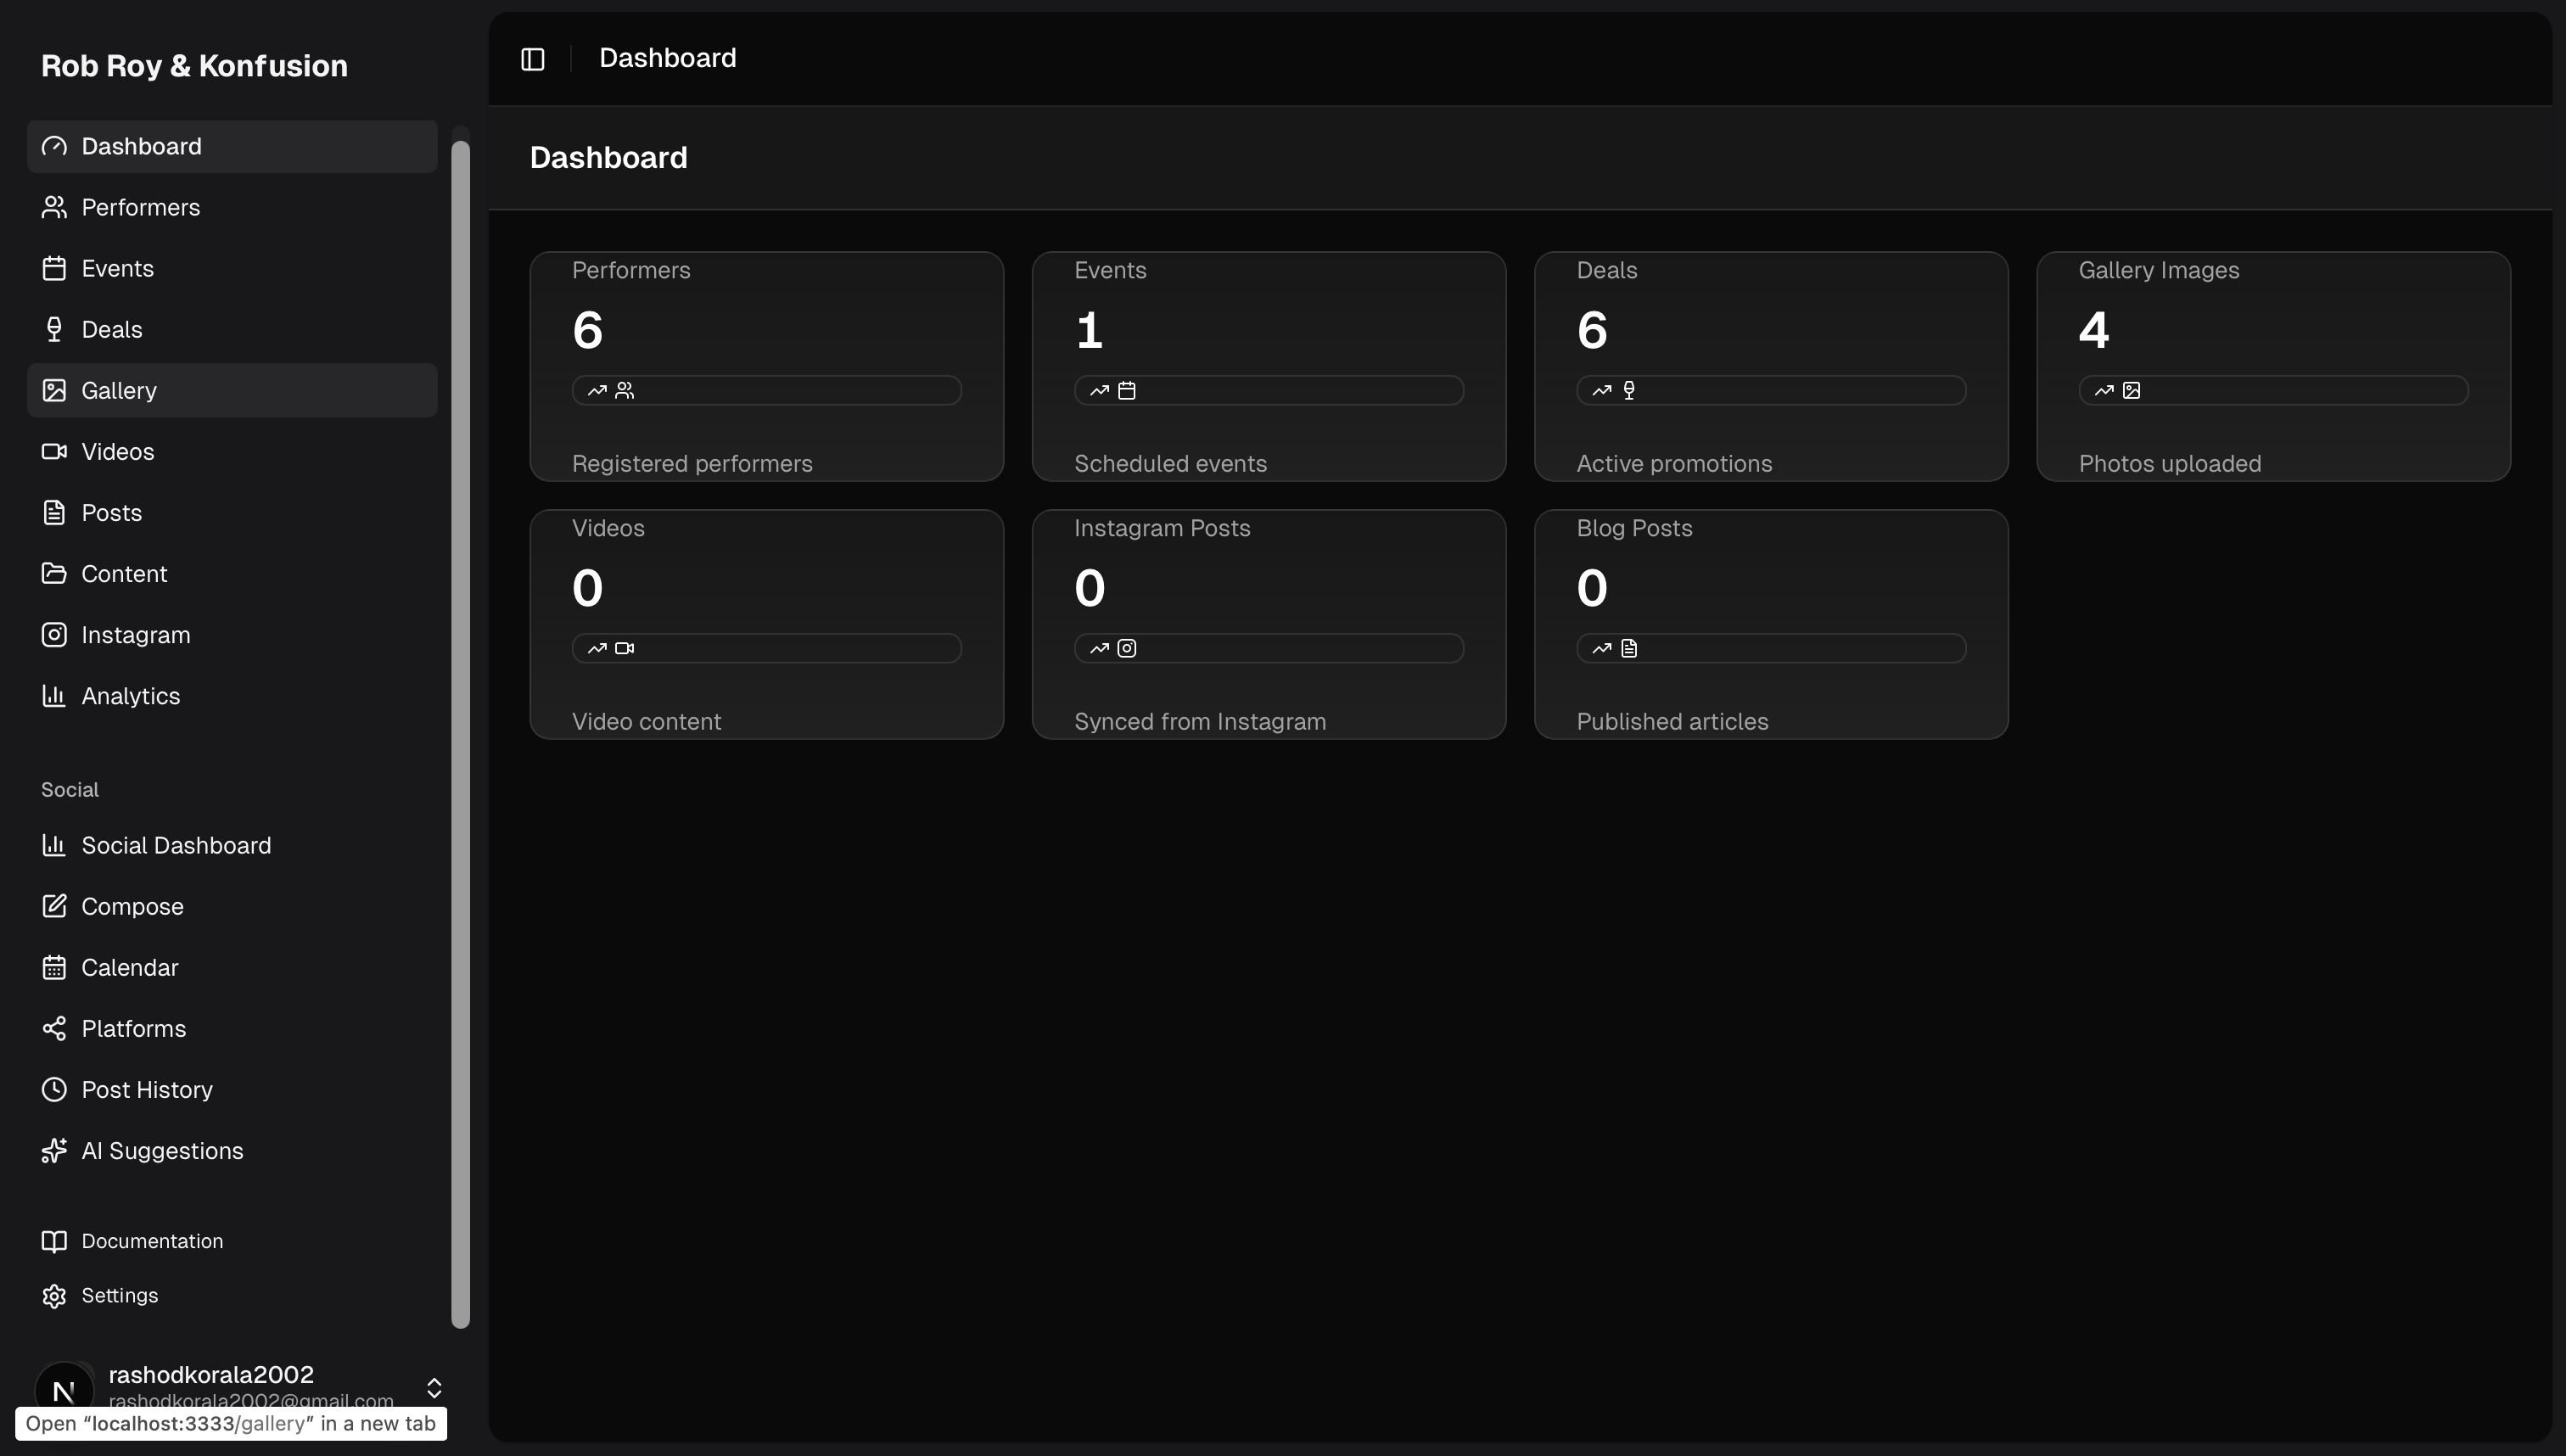Open the Documentation link
The width and height of the screenshot is (2566, 1456).
(152, 1241)
